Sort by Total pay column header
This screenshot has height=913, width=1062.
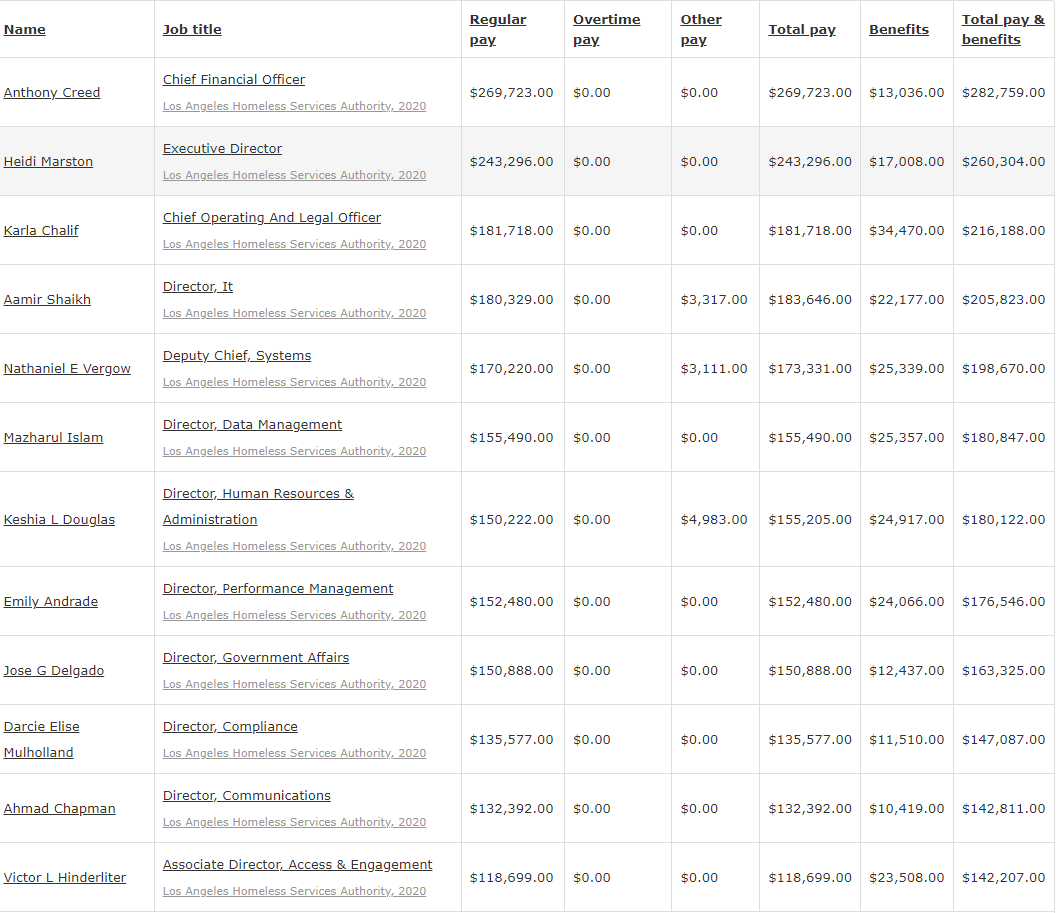pos(802,29)
